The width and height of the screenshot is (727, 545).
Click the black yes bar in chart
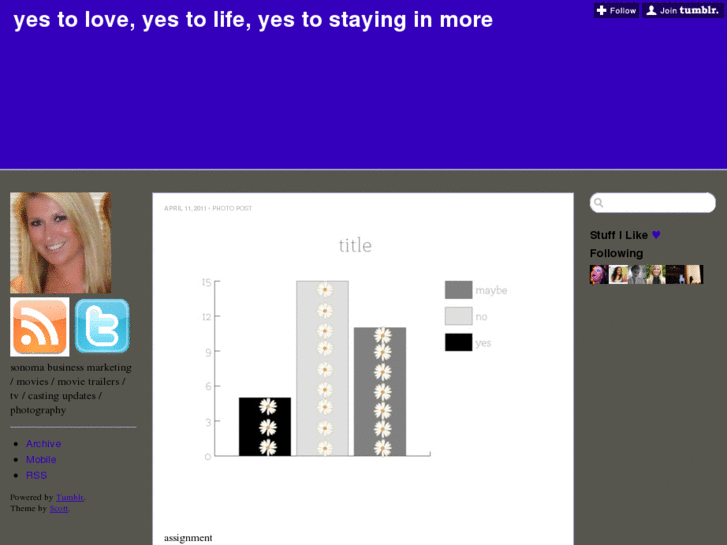tap(265, 427)
